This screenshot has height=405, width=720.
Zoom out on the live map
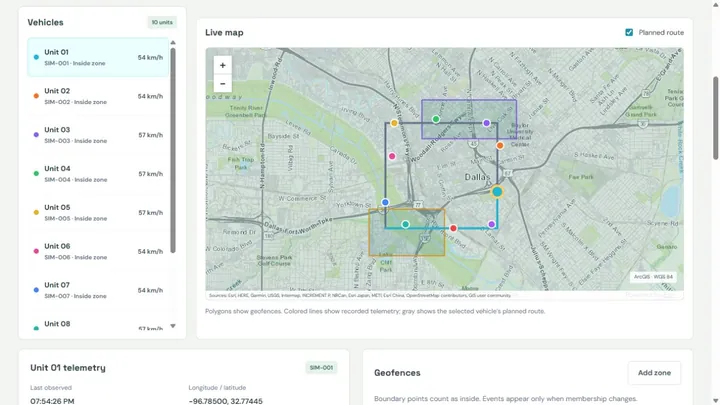pos(223,84)
